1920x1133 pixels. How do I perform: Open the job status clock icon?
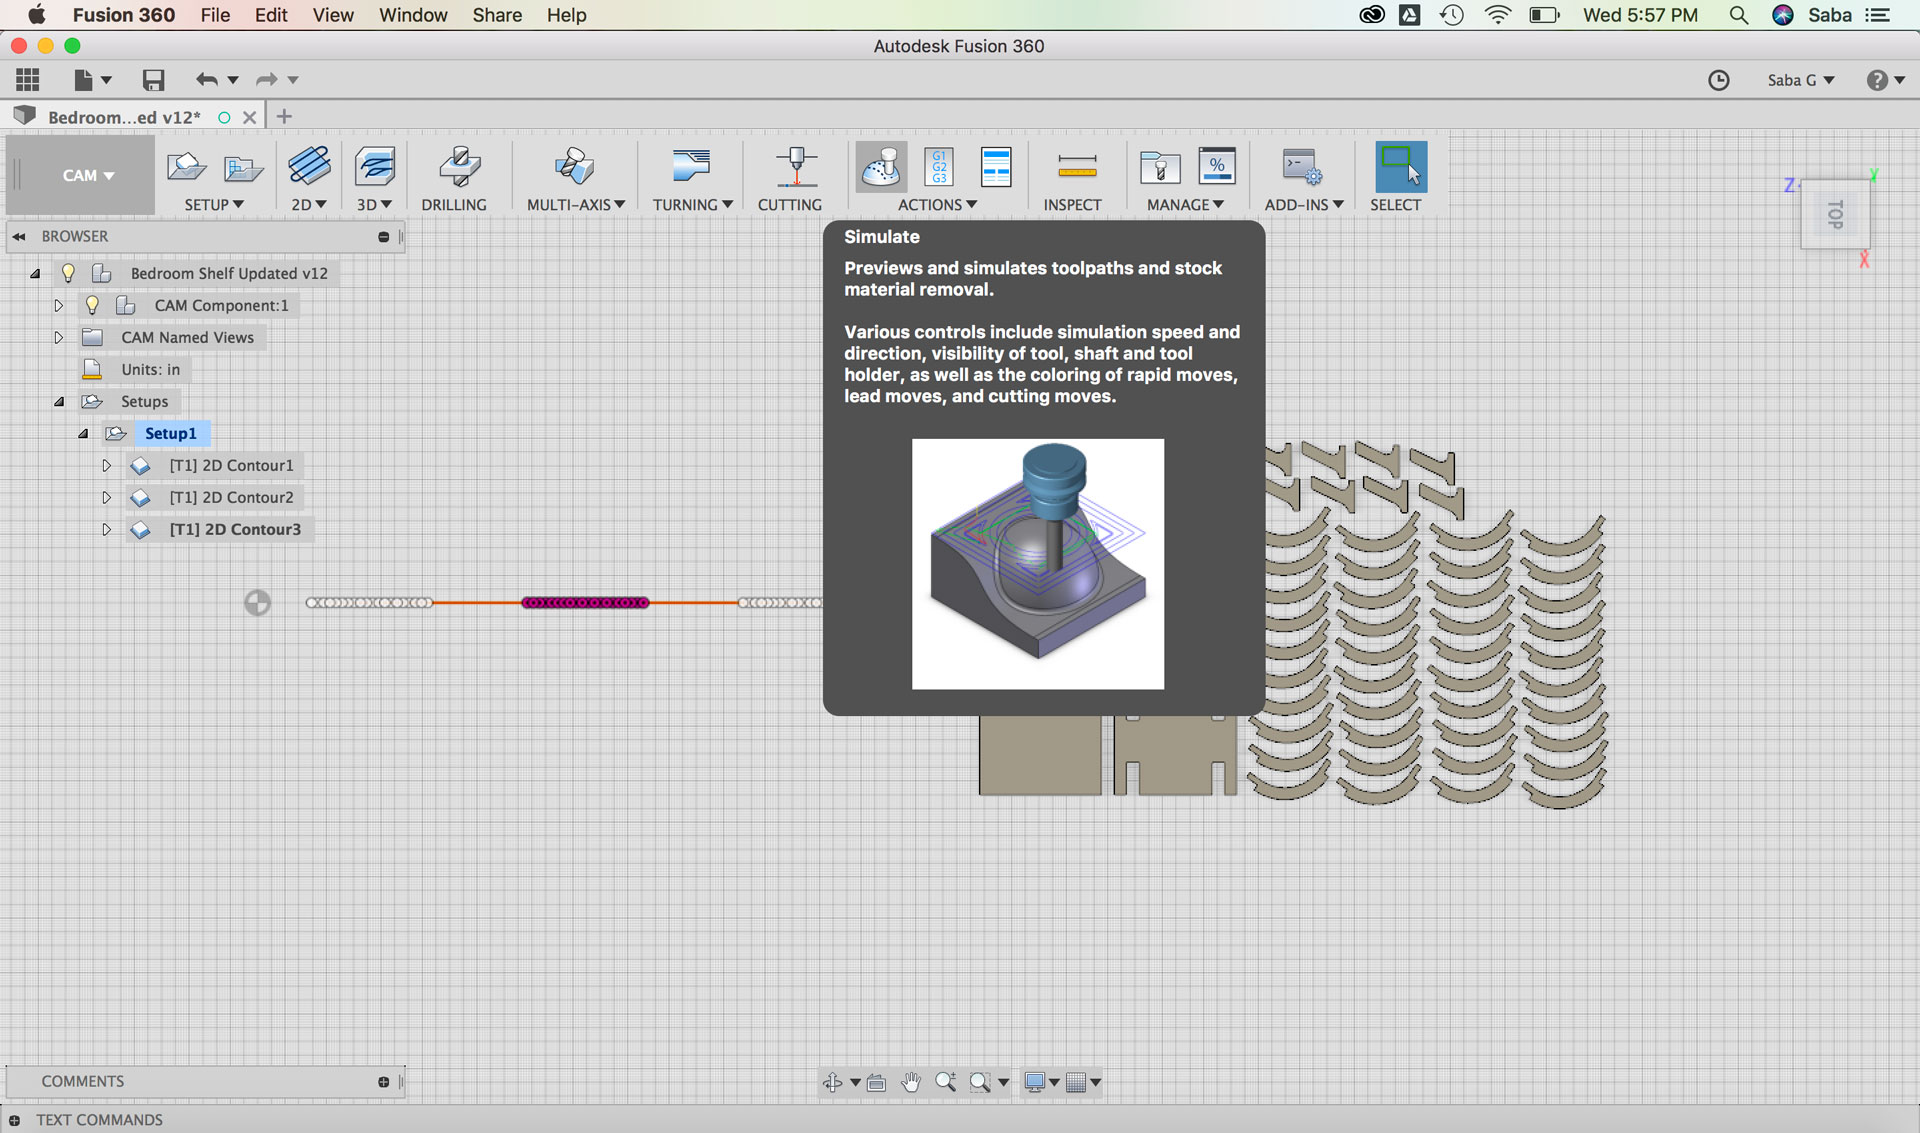click(x=1718, y=80)
